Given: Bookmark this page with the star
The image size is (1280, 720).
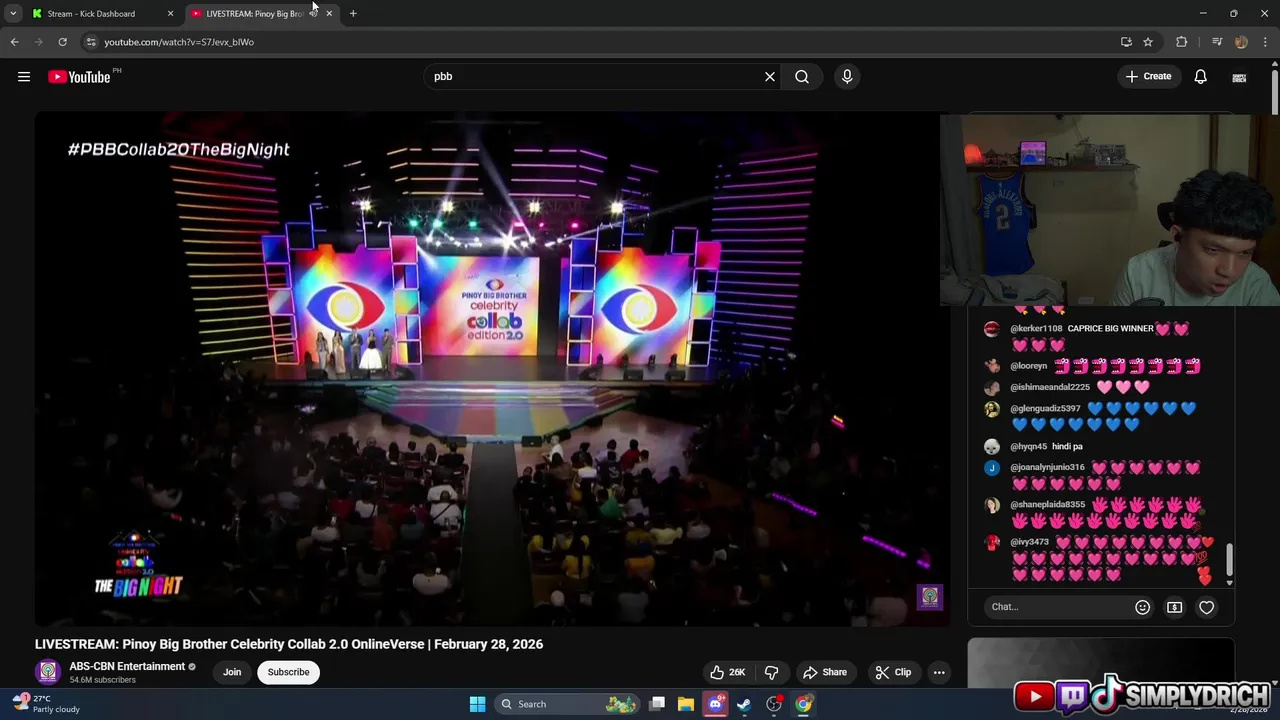Looking at the screenshot, I should click(1148, 42).
